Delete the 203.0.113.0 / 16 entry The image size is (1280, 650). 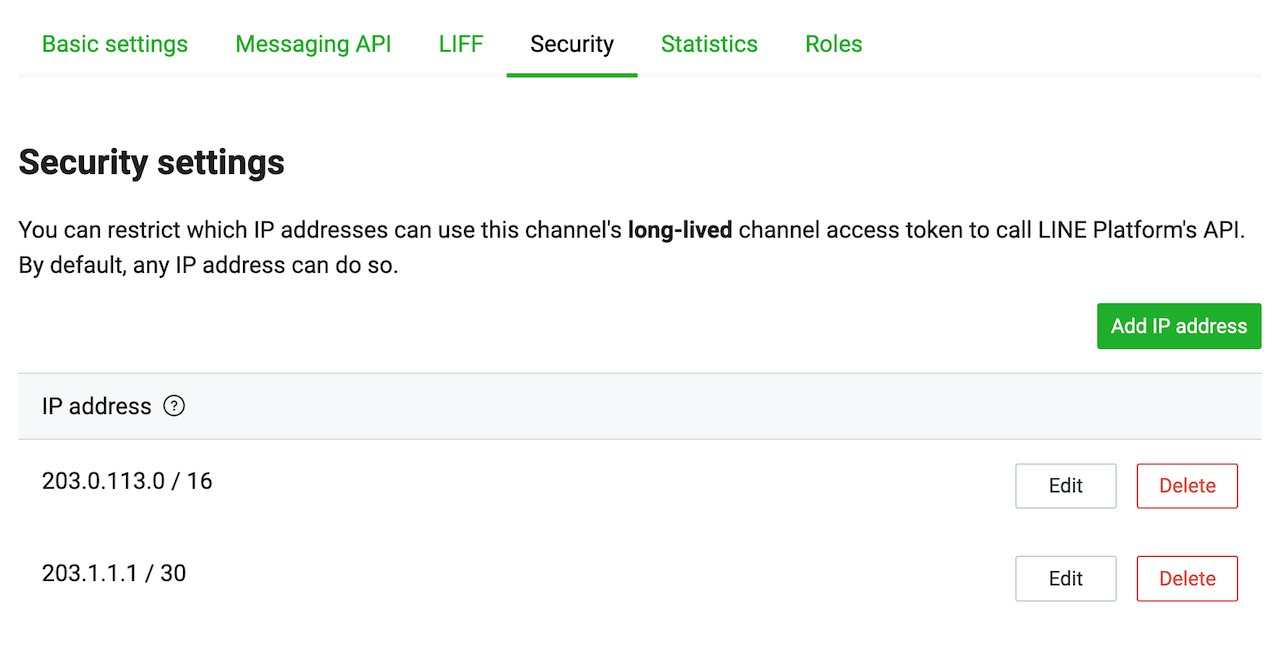1187,486
